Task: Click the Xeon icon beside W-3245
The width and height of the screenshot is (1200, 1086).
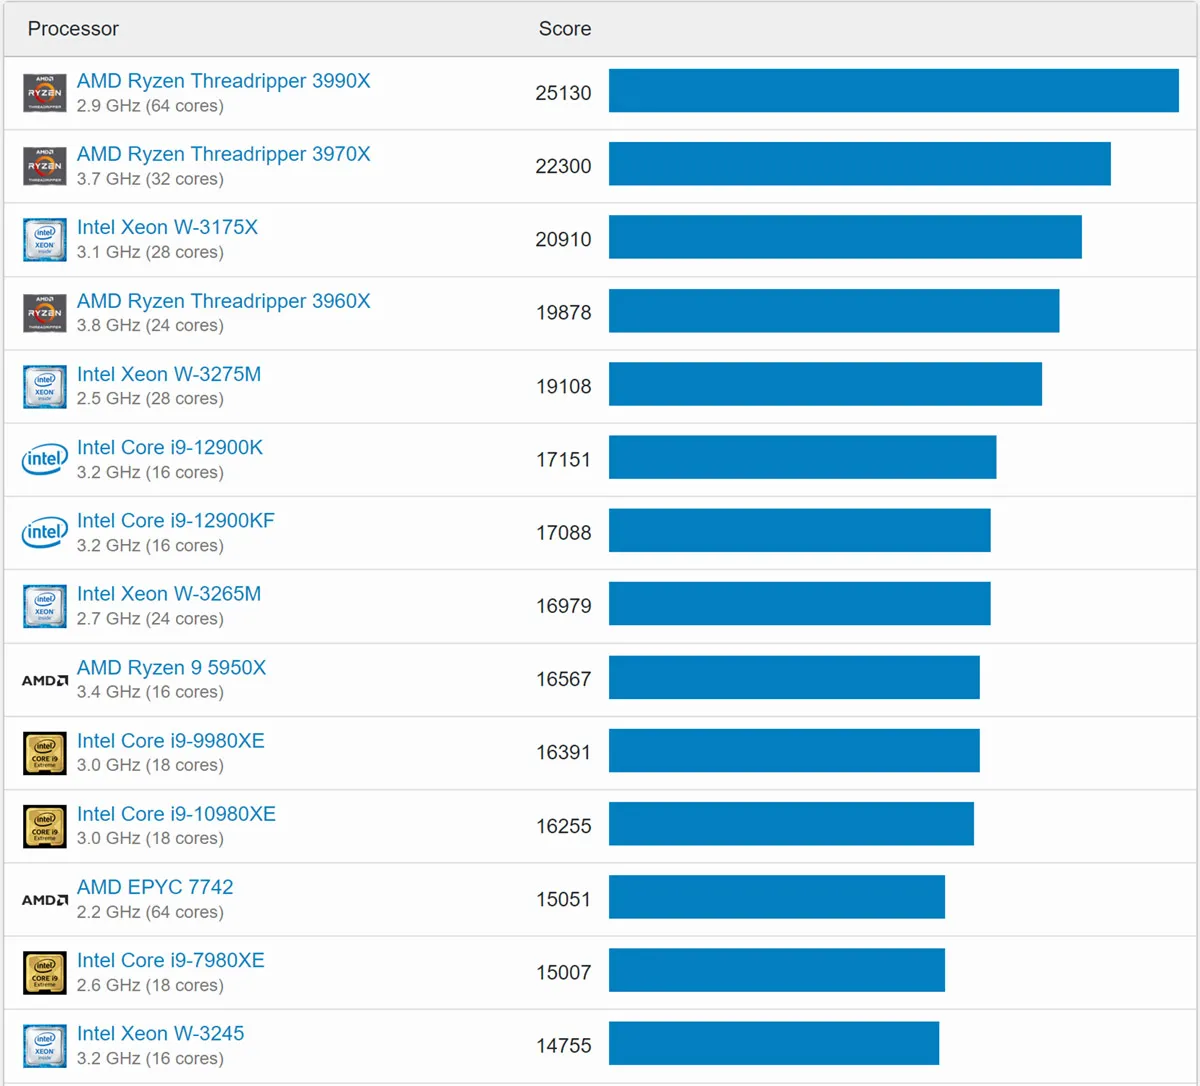Action: click(x=45, y=1046)
